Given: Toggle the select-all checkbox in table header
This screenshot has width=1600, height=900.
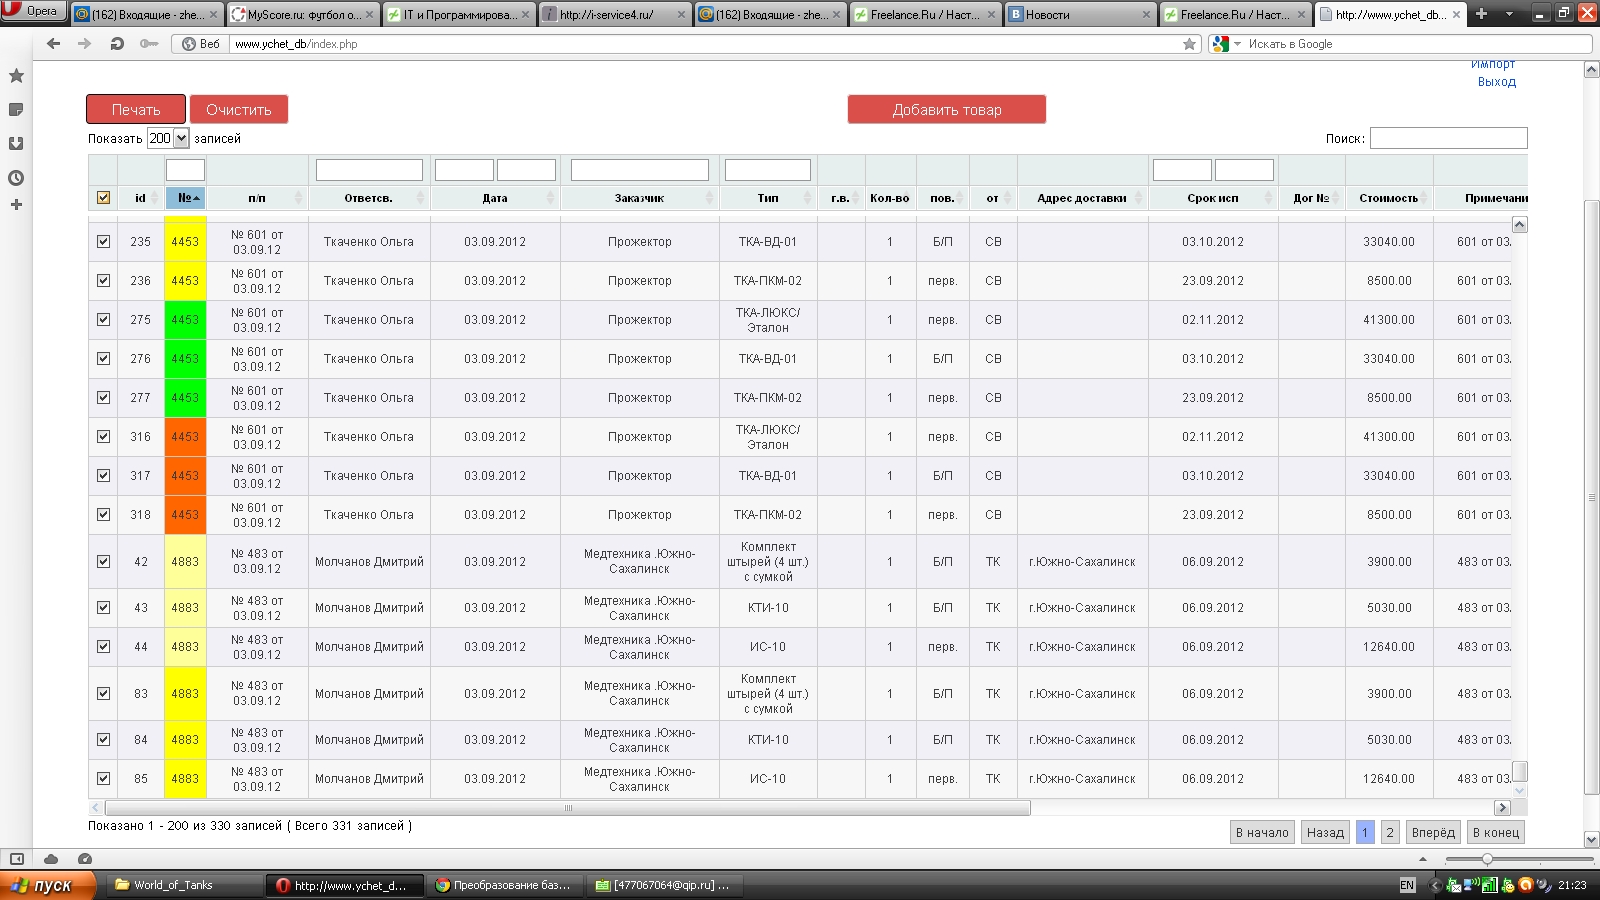Looking at the screenshot, I should tap(103, 198).
